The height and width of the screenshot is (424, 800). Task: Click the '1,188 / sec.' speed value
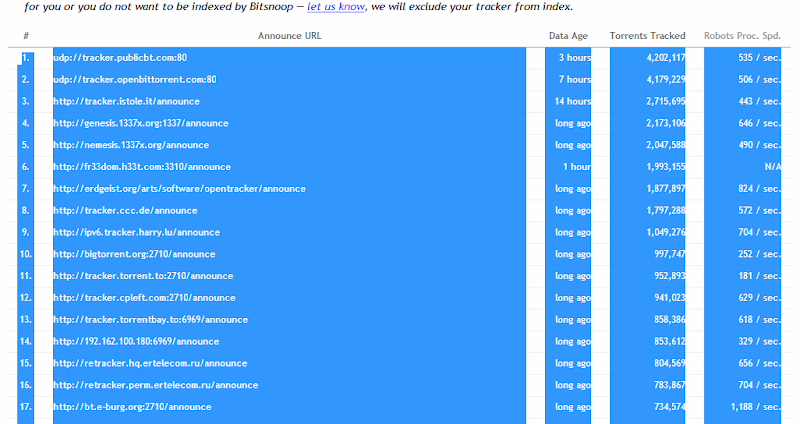coord(756,407)
